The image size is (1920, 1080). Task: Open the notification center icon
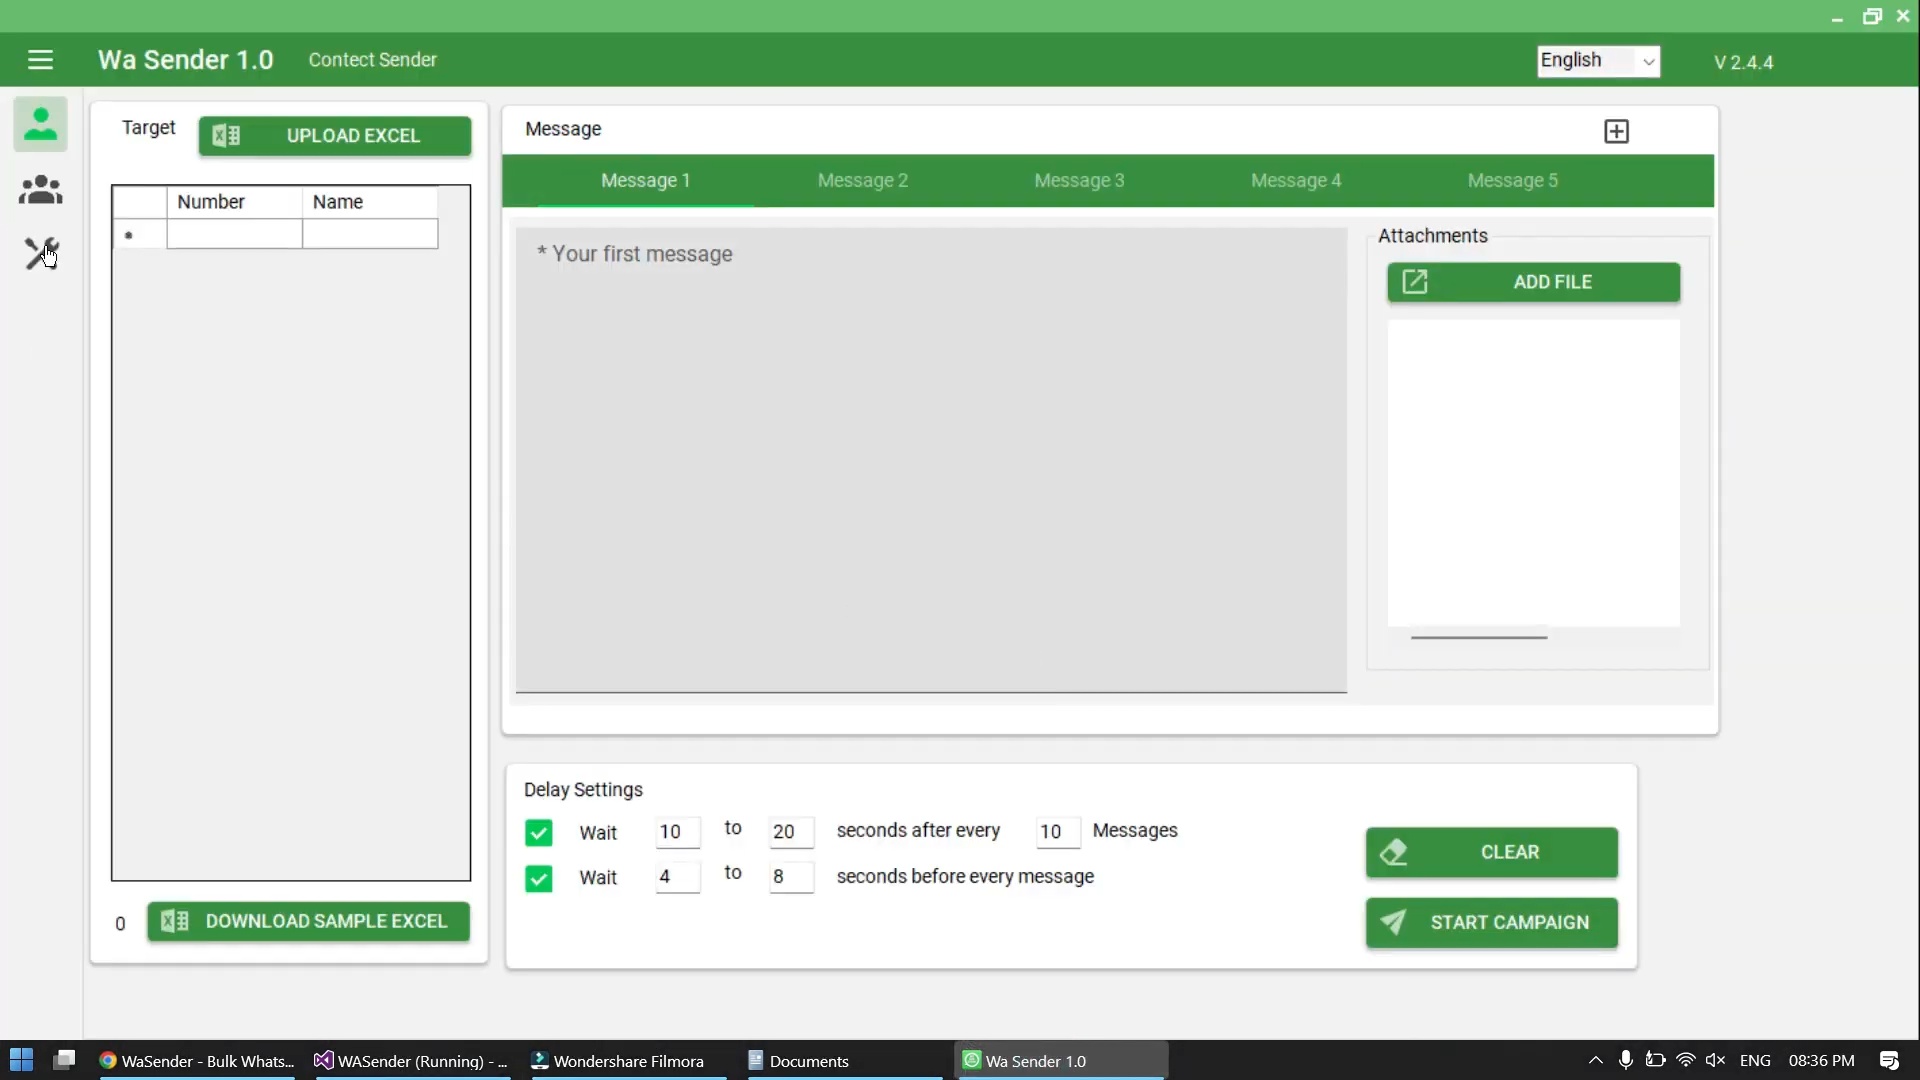click(x=1889, y=1060)
